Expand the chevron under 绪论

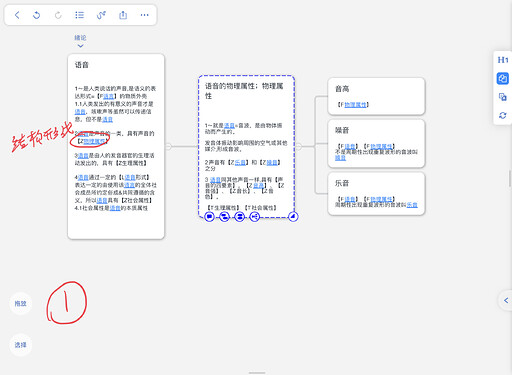pyautogui.click(x=80, y=46)
